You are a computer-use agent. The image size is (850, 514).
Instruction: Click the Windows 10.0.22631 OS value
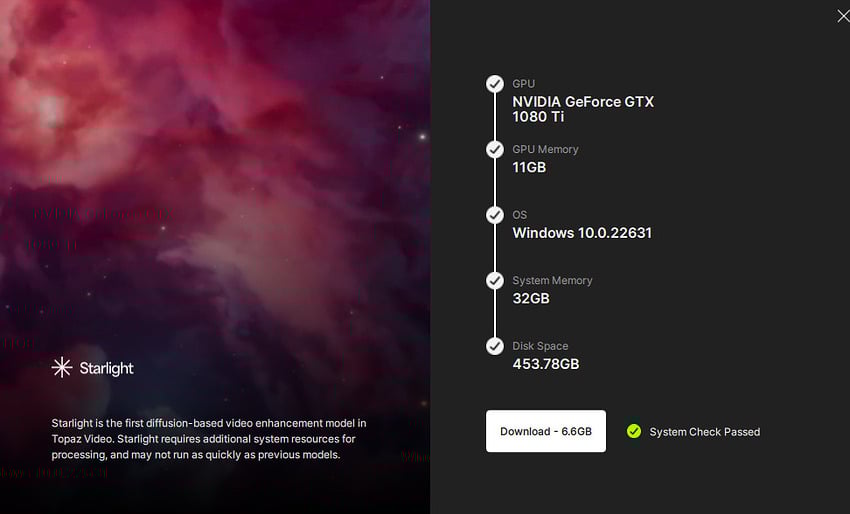582,233
